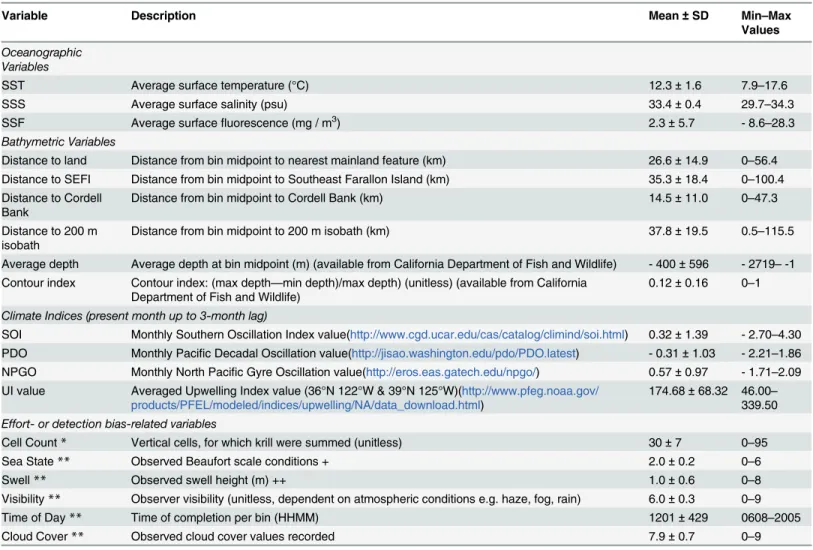The image size is (813, 550).
Task: Select the value '2.3 ± 5.7'
Action: tap(671, 123)
